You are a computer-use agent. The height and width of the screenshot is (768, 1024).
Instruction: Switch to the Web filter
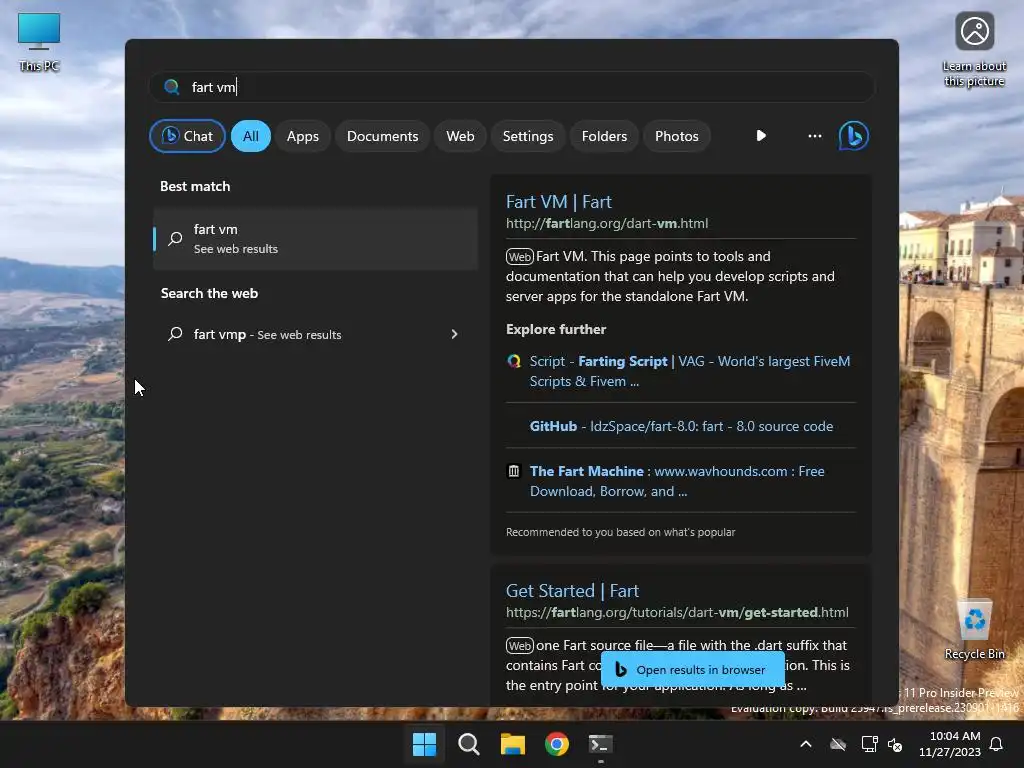(460, 136)
